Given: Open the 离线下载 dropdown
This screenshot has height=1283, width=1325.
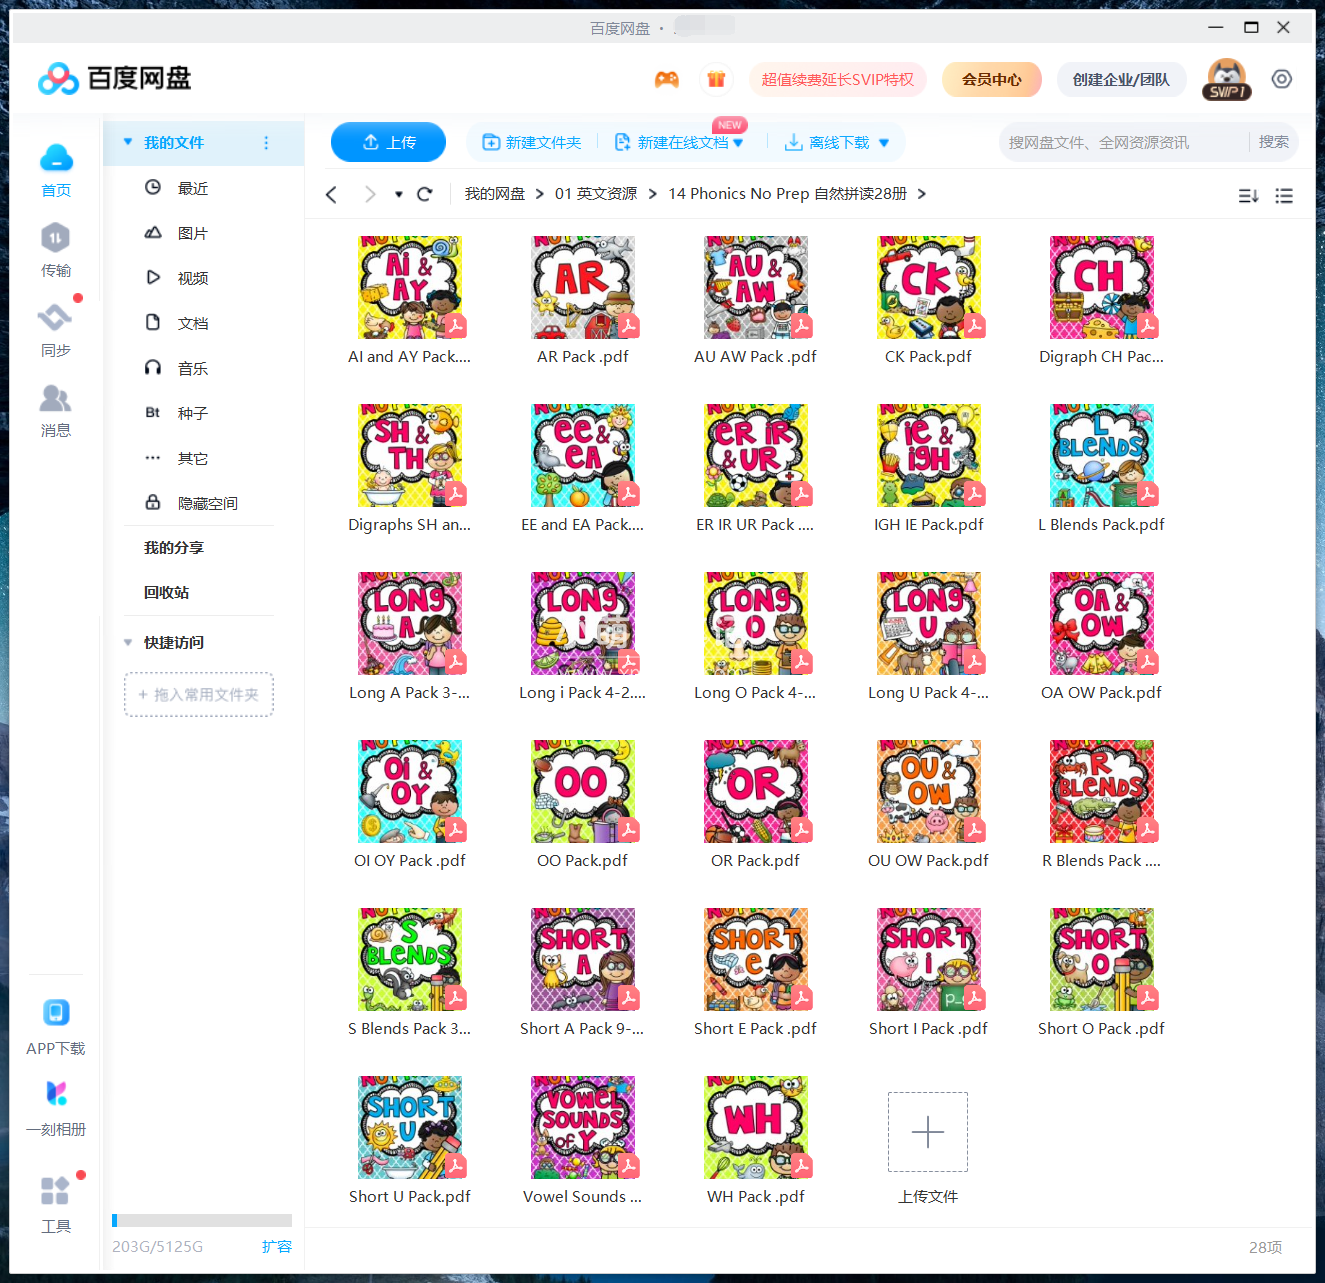Looking at the screenshot, I should [x=838, y=142].
